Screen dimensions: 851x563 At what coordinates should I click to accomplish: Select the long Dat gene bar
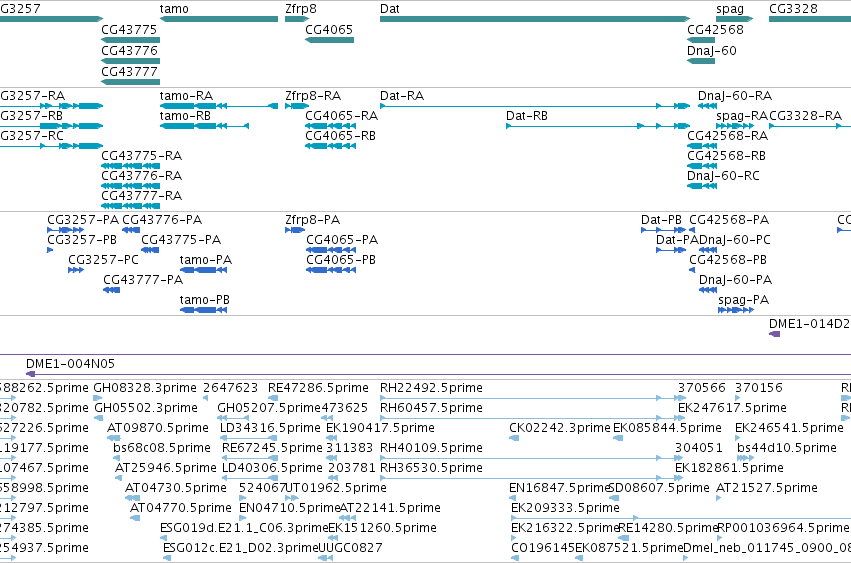click(535, 19)
